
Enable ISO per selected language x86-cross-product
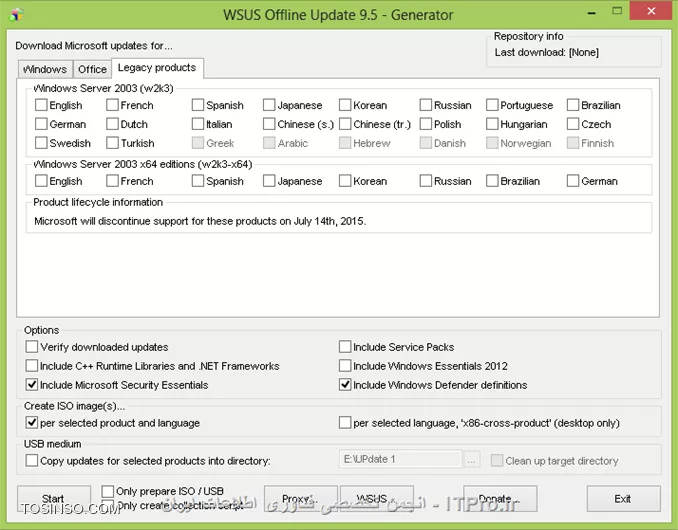pos(345,422)
